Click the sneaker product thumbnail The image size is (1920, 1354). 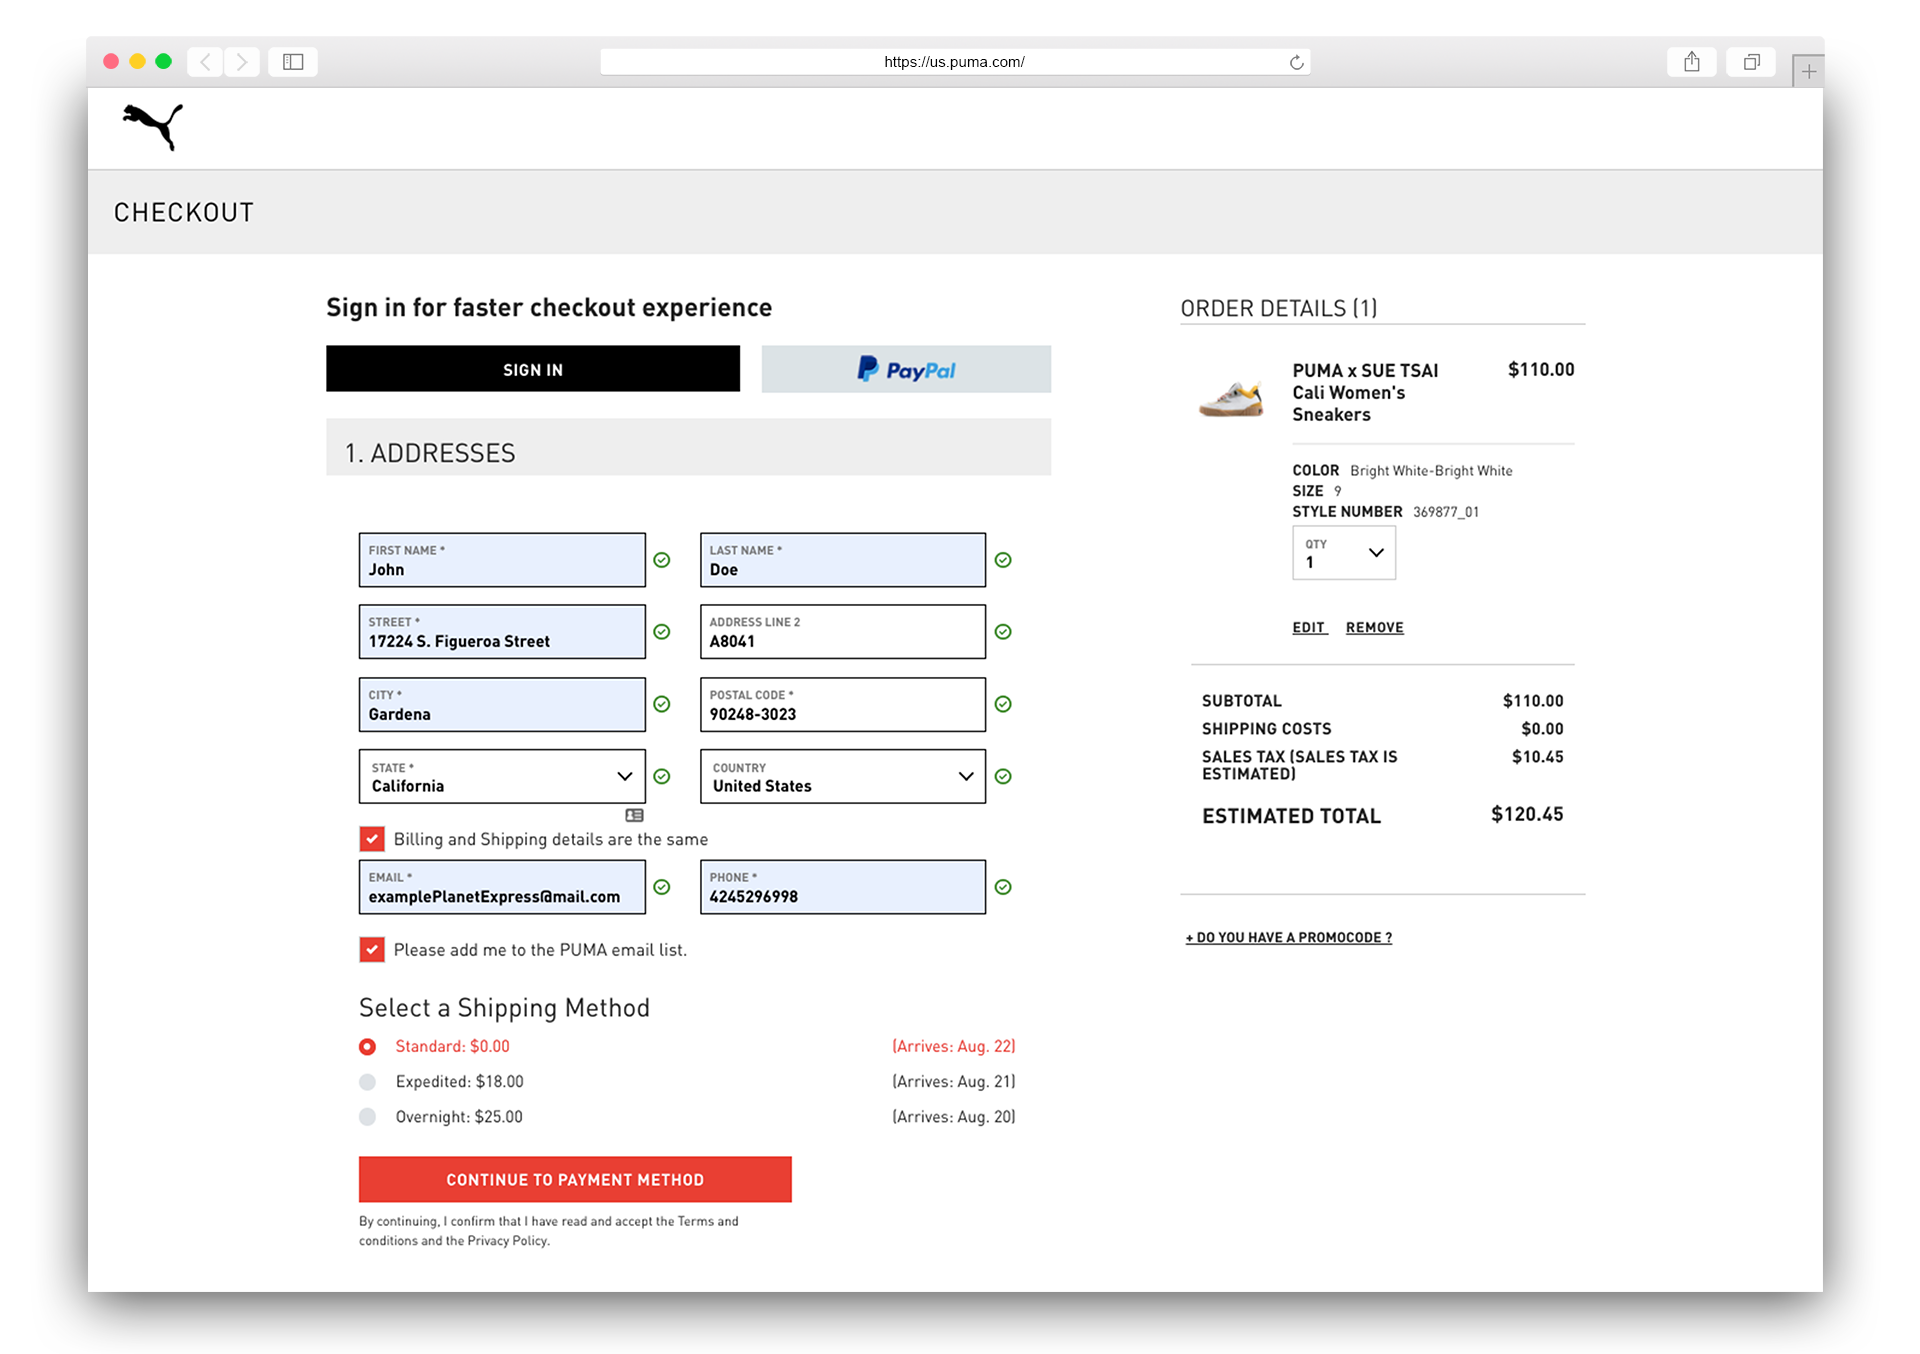(1231, 398)
